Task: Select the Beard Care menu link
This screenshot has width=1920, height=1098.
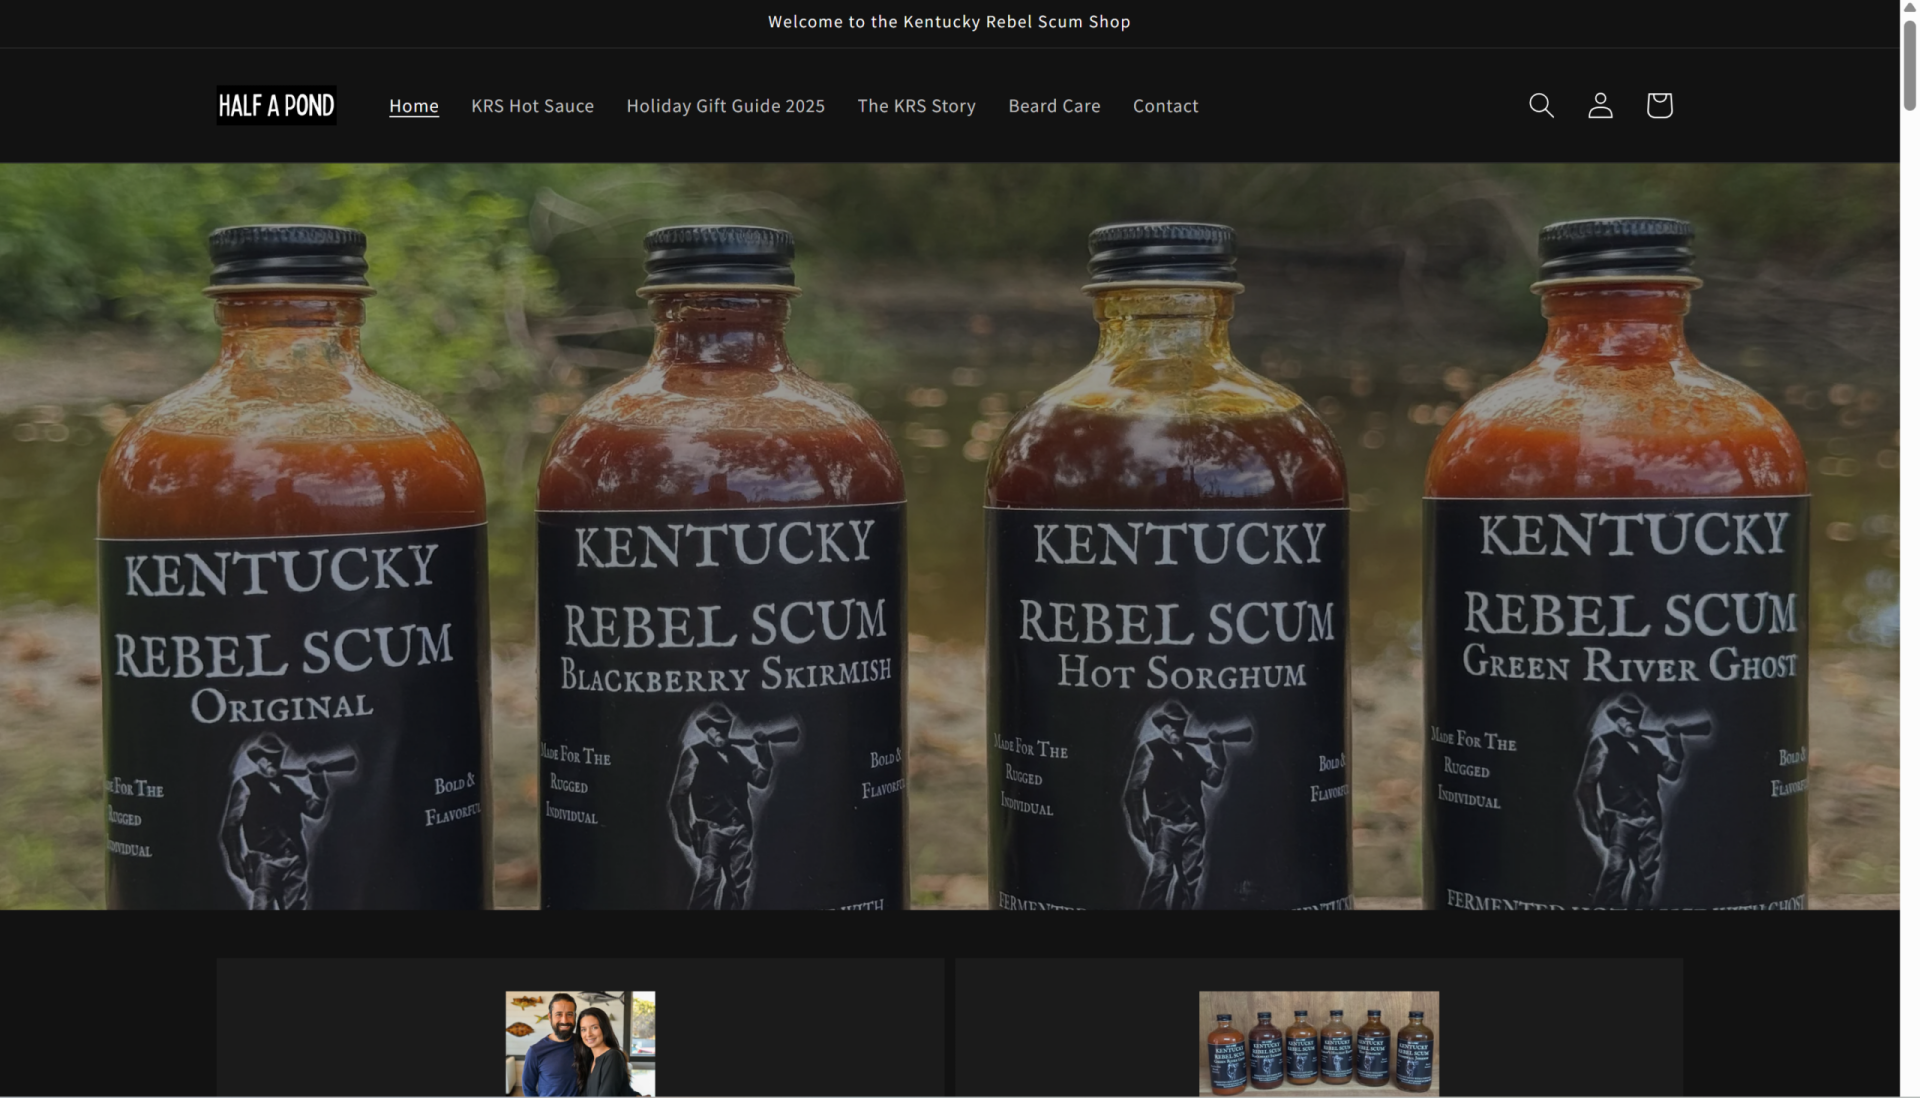Action: coord(1054,105)
